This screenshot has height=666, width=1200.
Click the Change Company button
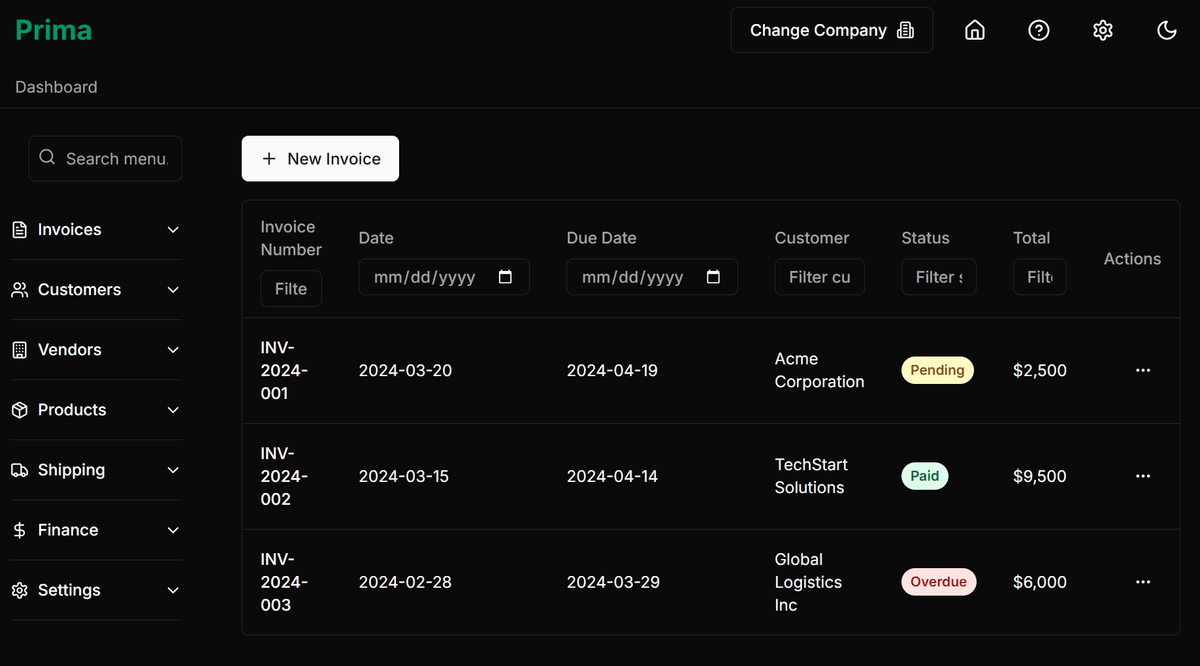click(832, 30)
